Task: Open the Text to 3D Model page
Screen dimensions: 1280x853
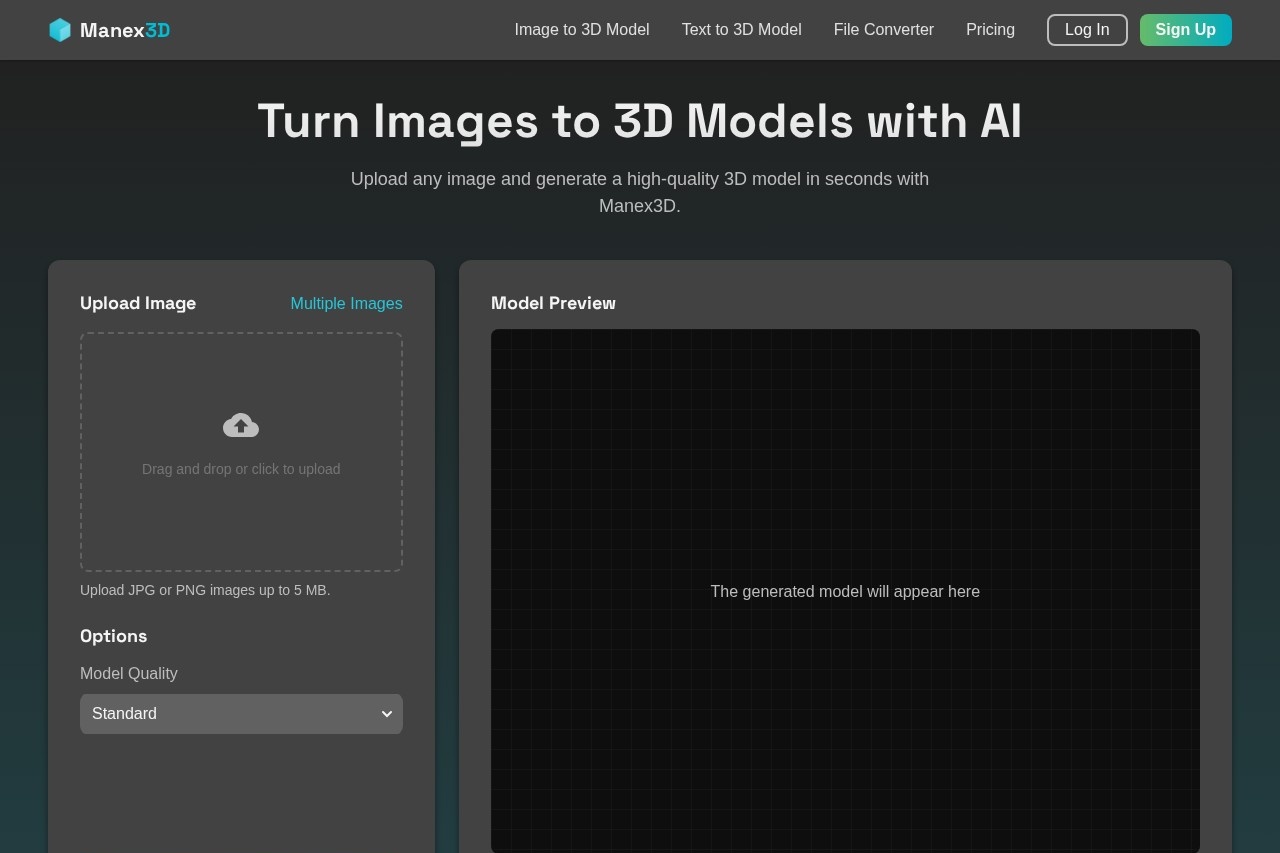Action: click(x=741, y=30)
